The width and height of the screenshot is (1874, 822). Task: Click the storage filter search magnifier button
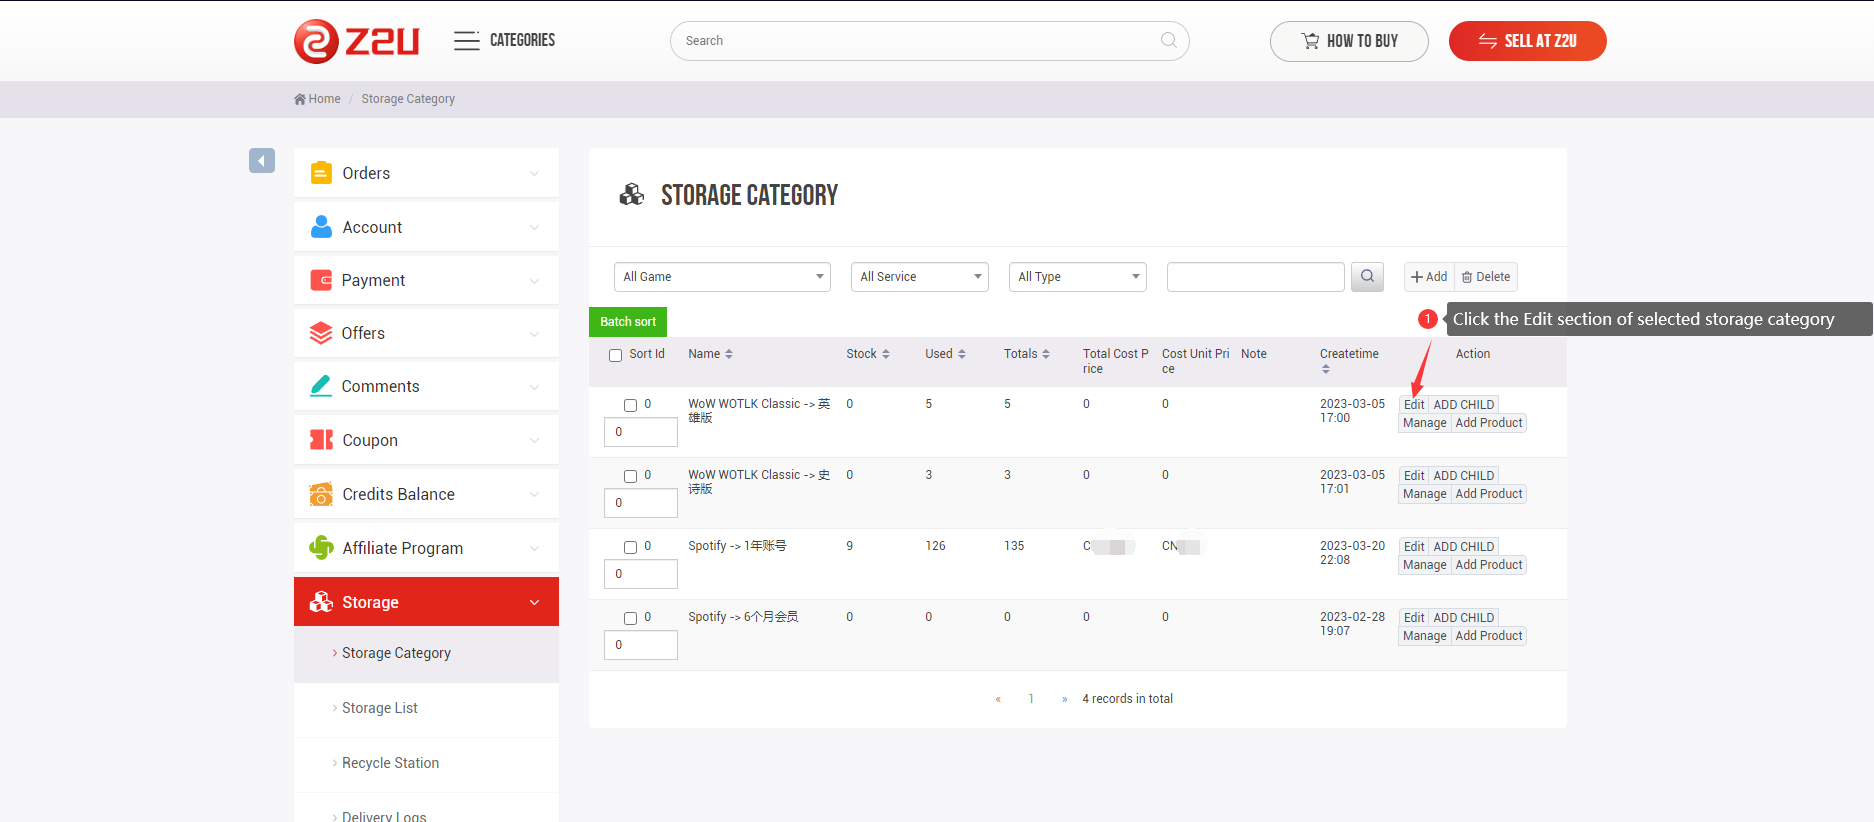[x=1367, y=277]
